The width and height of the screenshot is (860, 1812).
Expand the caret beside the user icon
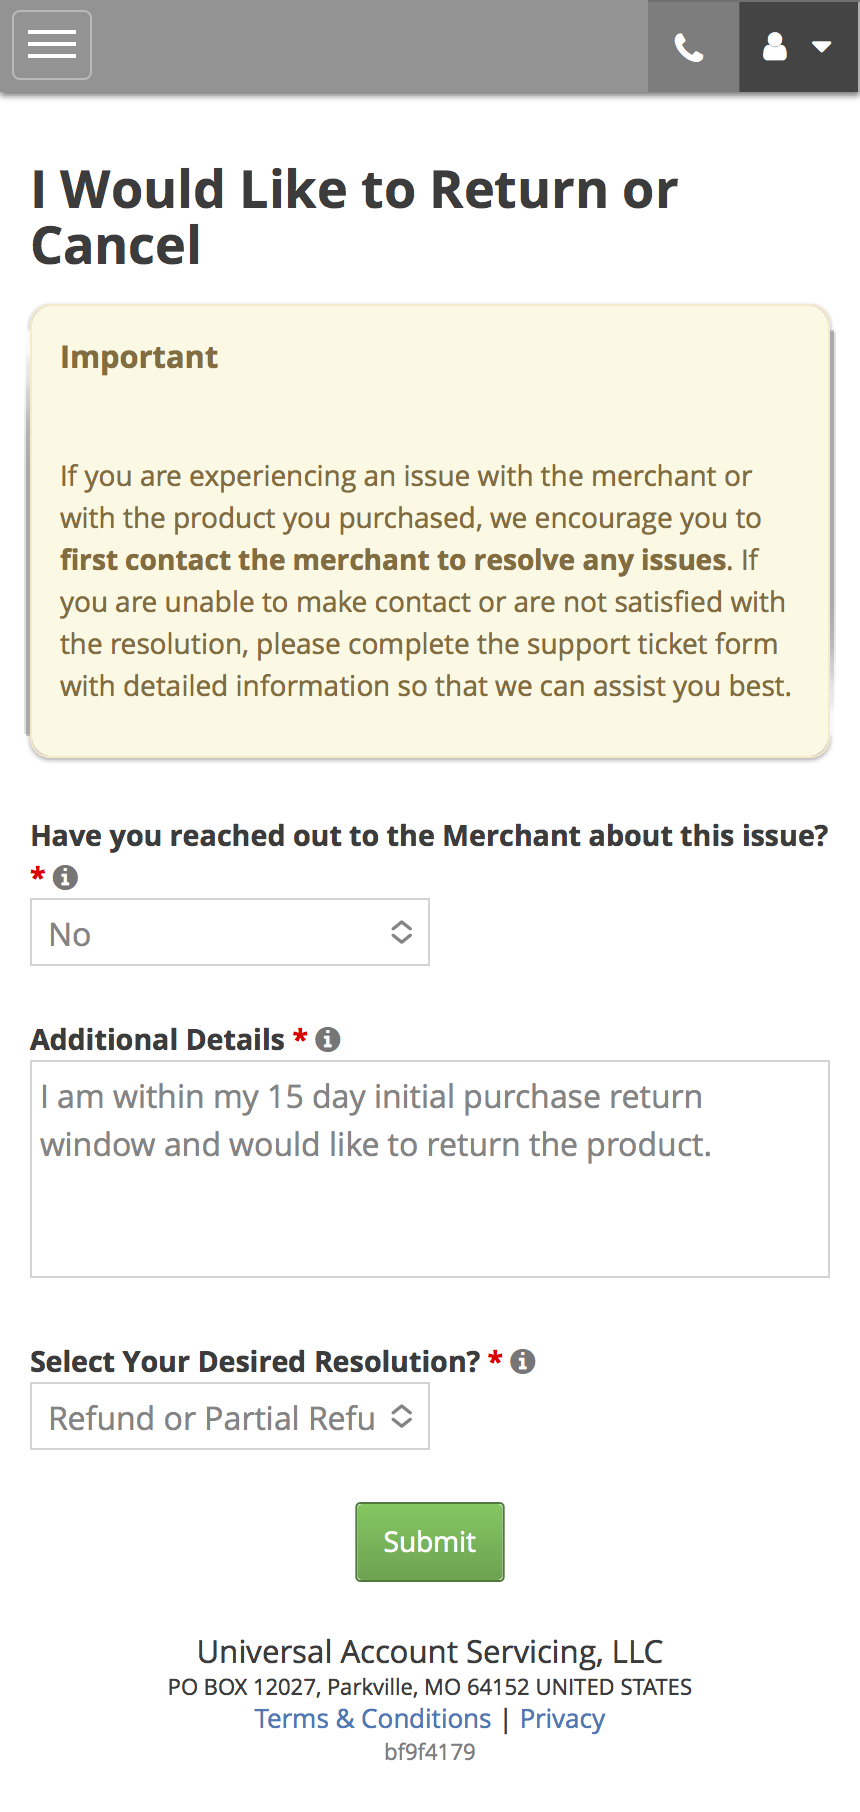[822, 47]
